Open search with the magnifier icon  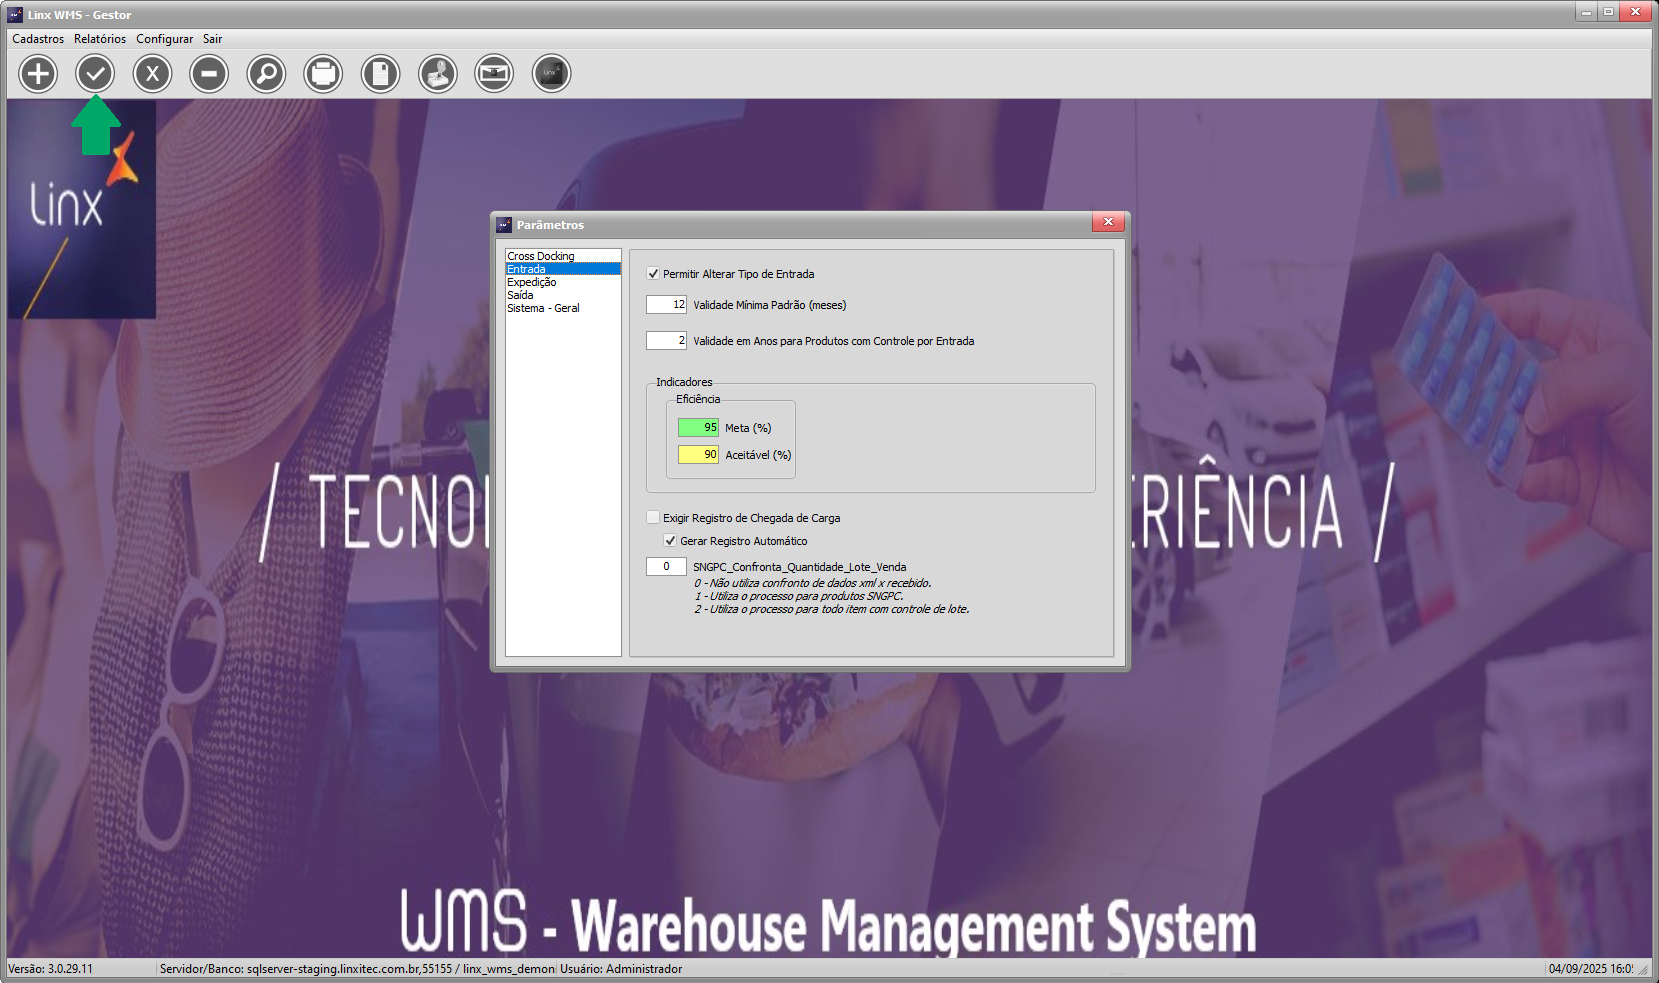pos(266,73)
